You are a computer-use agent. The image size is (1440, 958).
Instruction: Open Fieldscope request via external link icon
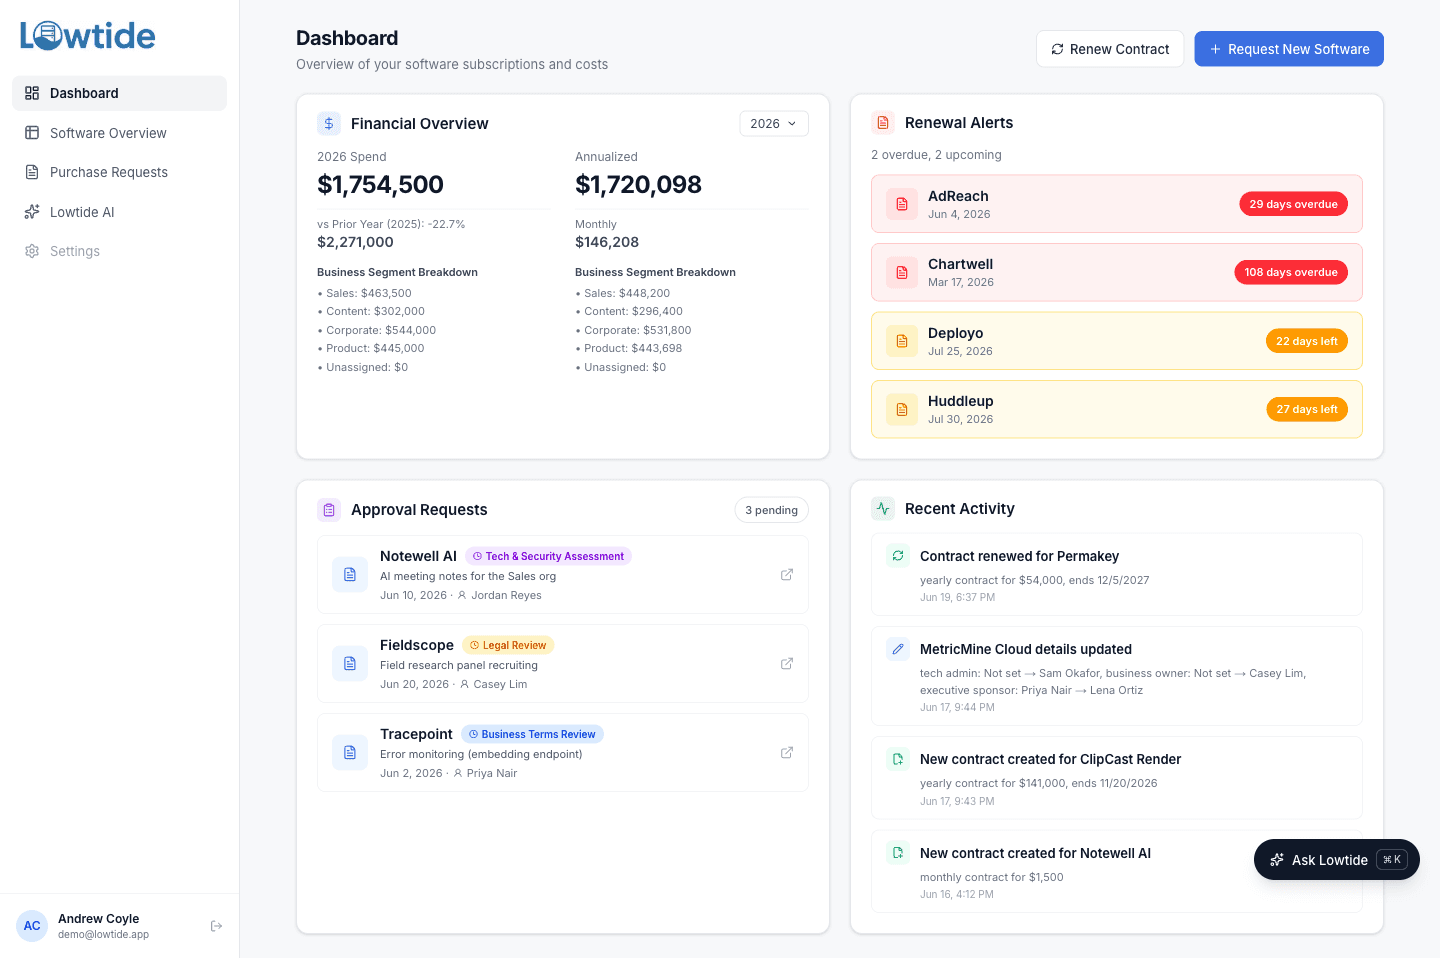pos(787,663)
